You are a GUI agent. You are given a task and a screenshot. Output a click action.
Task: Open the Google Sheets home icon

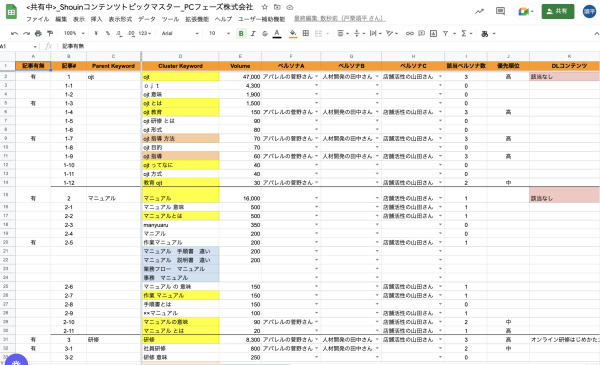(11, 12)
